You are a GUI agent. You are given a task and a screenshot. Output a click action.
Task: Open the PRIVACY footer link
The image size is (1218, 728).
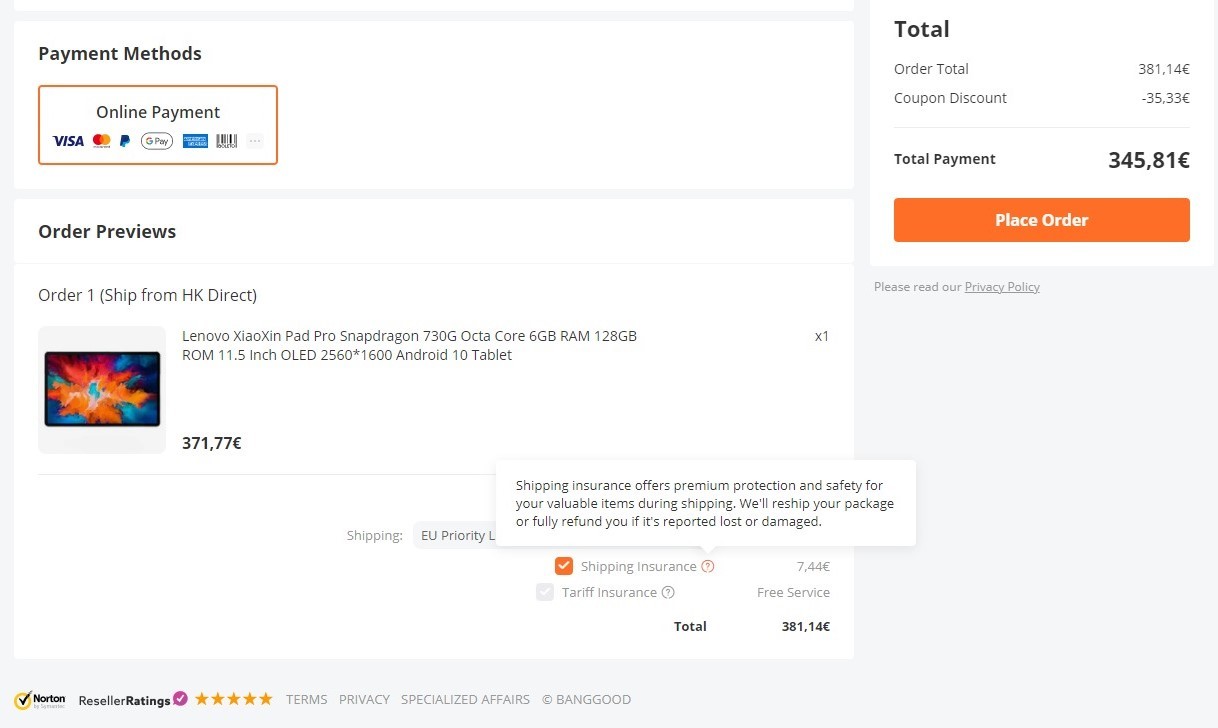click(x=364, y=700)
